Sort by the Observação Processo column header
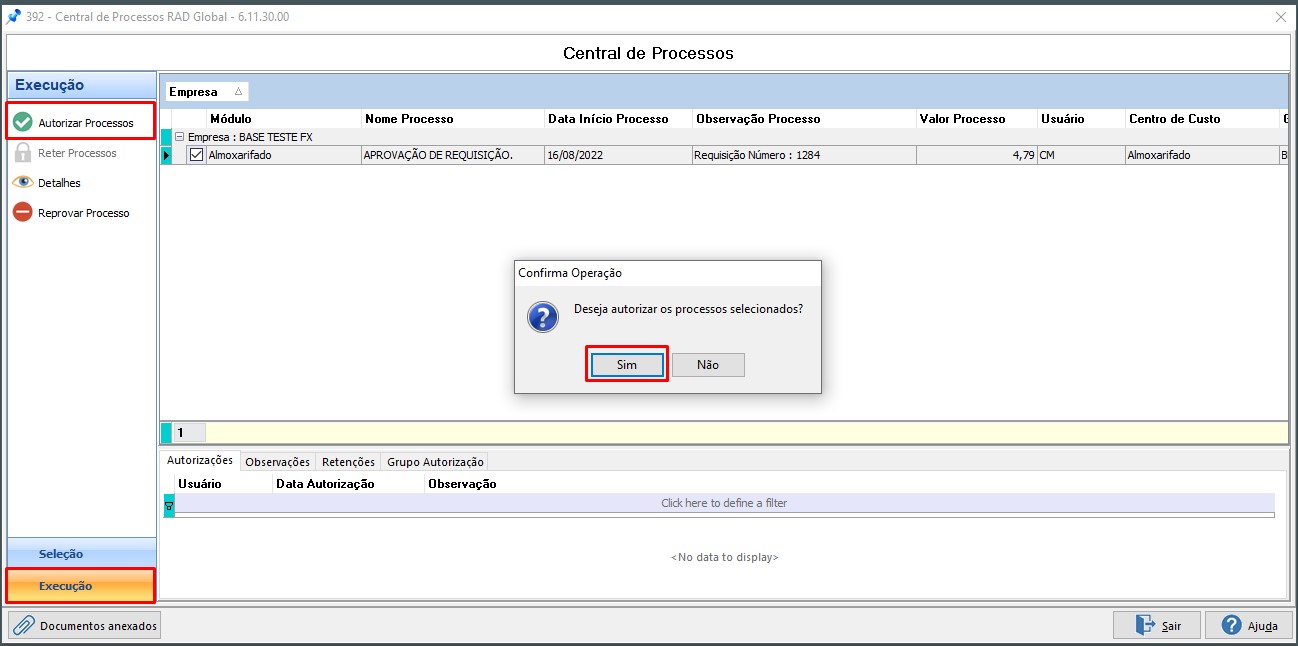The image size is (1298, 646). (803, 118)
